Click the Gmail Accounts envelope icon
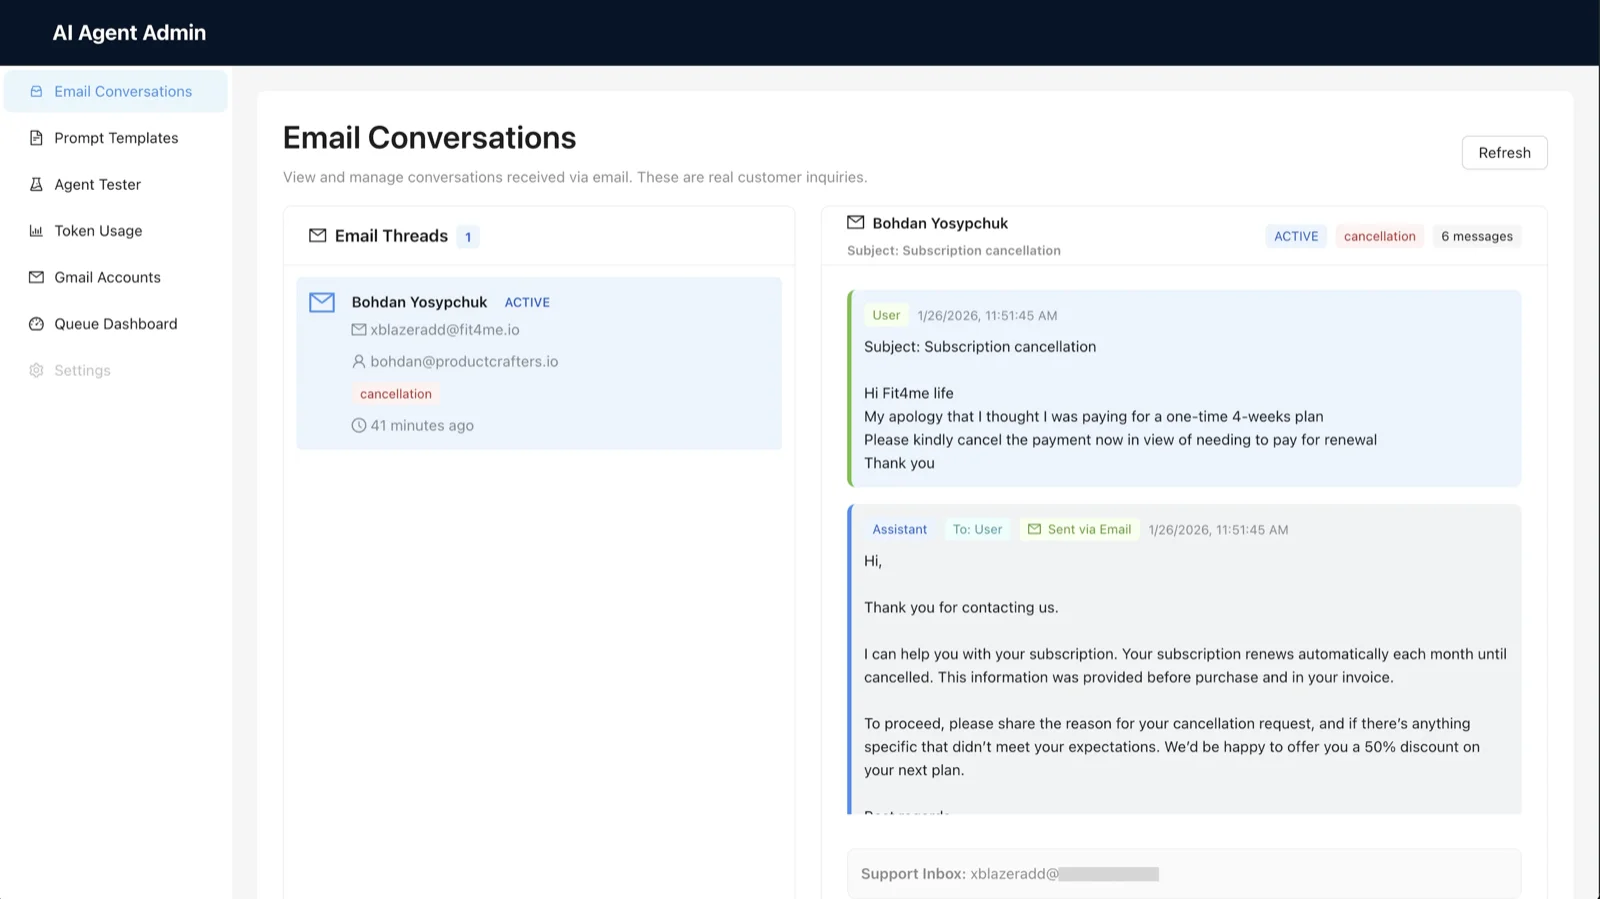Image resolution: width=1600 pixels, height=899 pixels. coord(36,277)
